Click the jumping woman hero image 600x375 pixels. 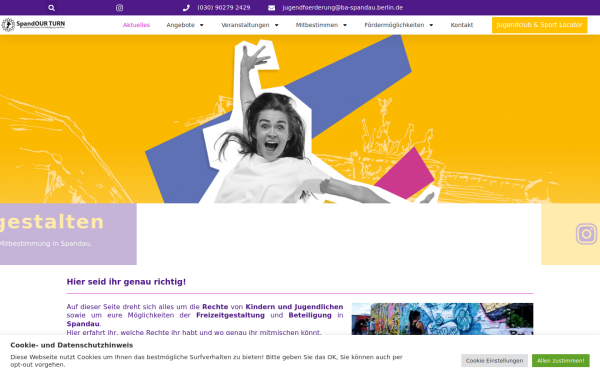pos(300,119)
